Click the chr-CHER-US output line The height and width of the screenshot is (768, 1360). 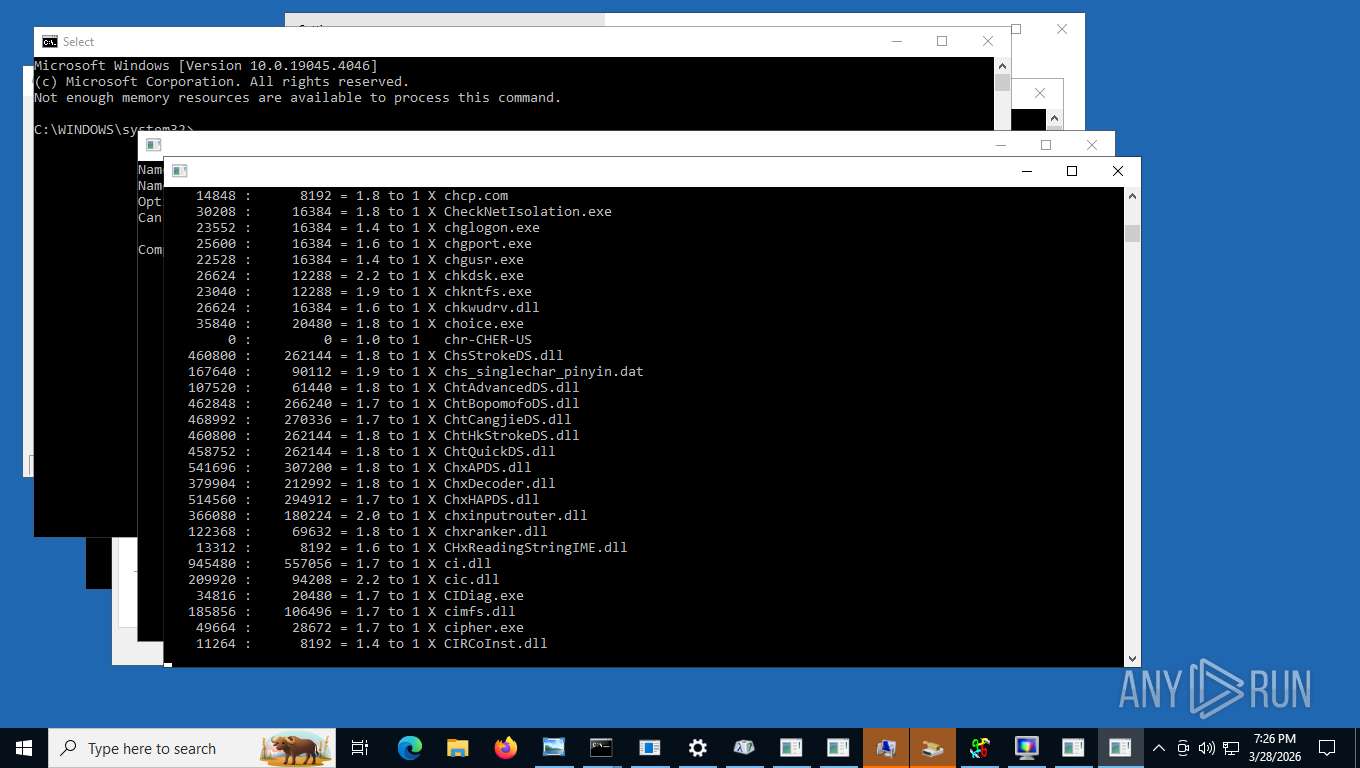tap(379, 339)
